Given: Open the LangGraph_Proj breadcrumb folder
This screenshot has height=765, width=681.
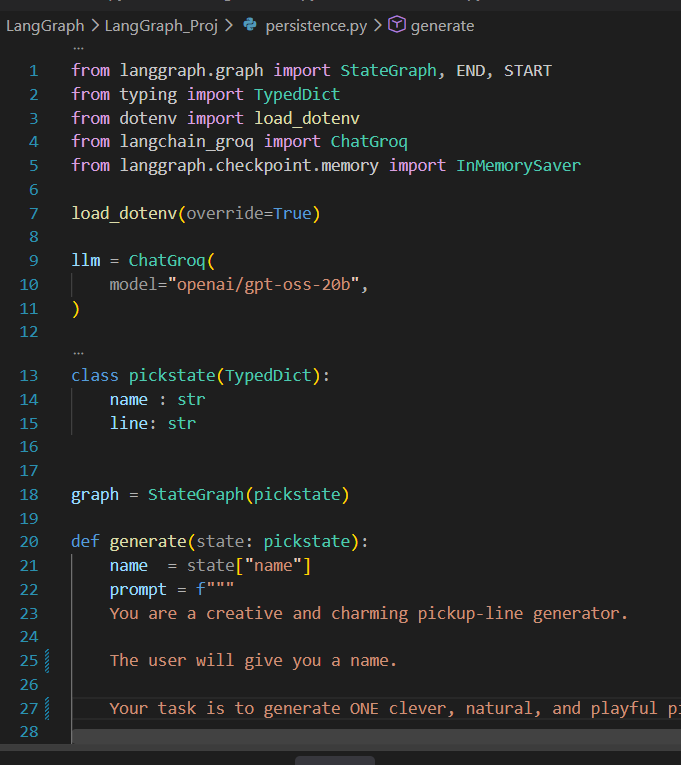Looking at the screenshot, I should (161, 26).
